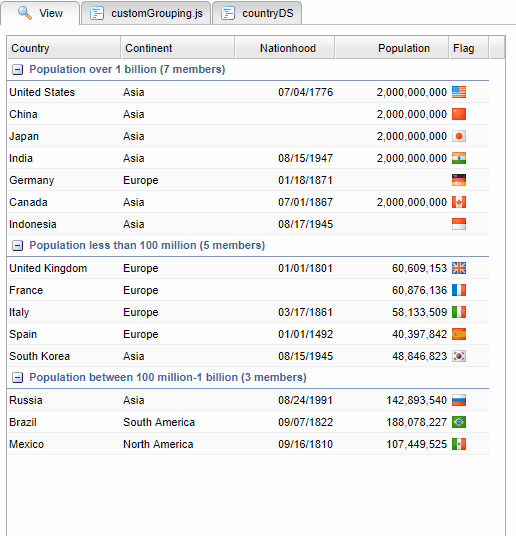Click the 48,846,823 population value
This screenshot has width=516, height=536.
coord(419,356)
